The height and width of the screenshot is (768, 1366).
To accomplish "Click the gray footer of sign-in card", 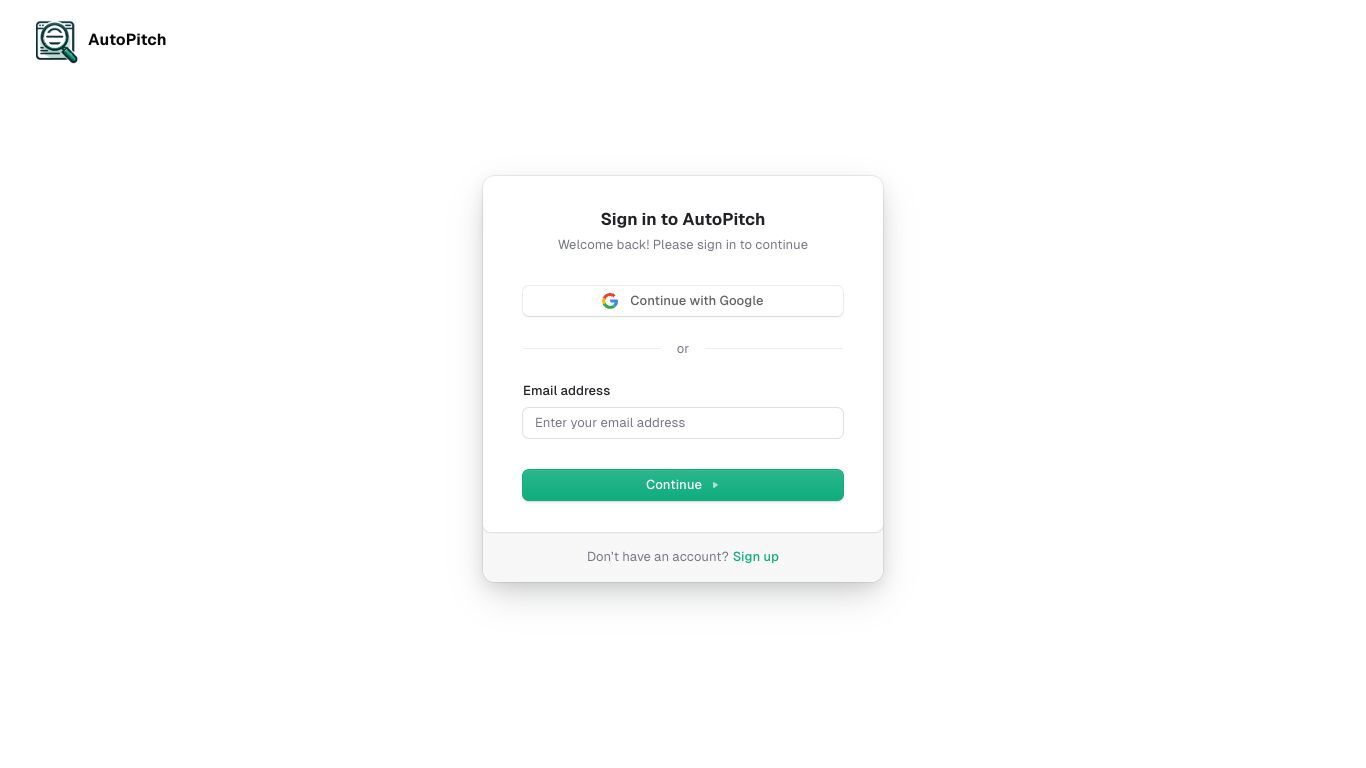I will click(683, 557).
